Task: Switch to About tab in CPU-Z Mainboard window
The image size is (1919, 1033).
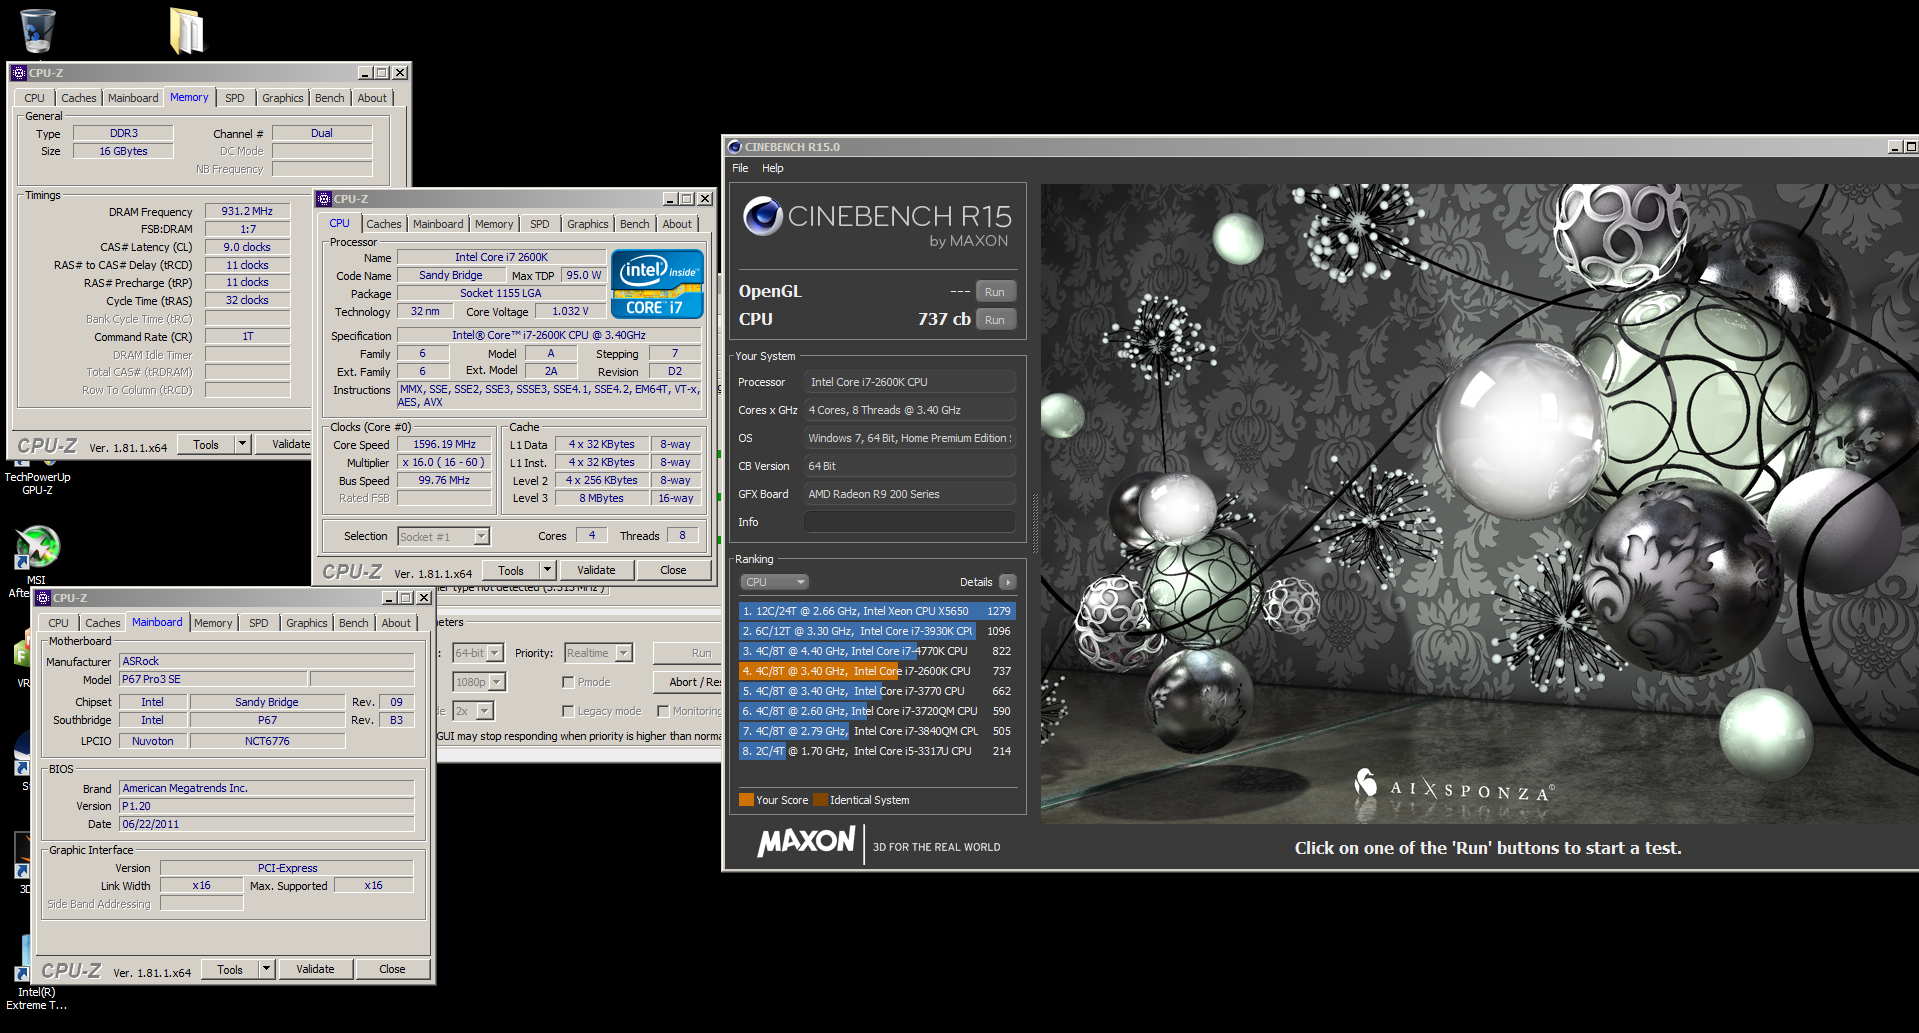Action: [x=396, y=623]
